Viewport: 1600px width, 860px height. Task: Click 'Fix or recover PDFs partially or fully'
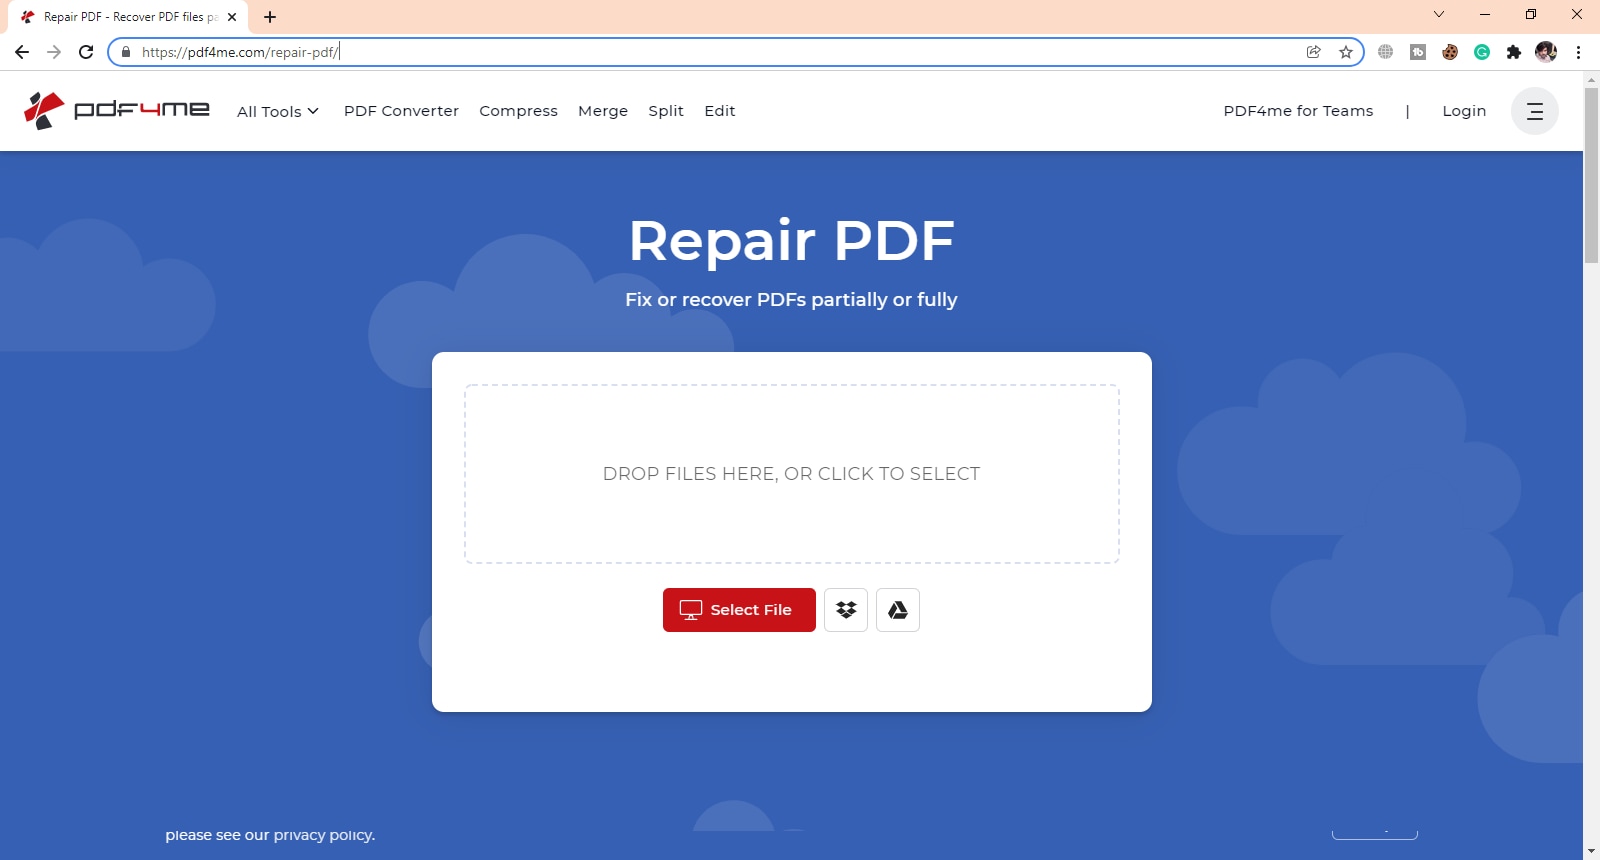pyautogui.click(x=791, y=300)
